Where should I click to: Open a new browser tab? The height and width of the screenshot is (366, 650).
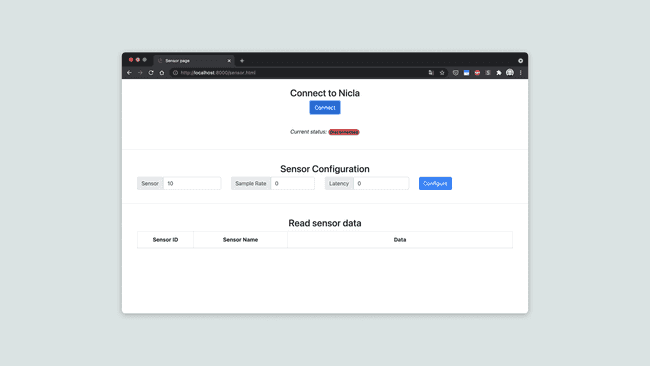[242, 61]
